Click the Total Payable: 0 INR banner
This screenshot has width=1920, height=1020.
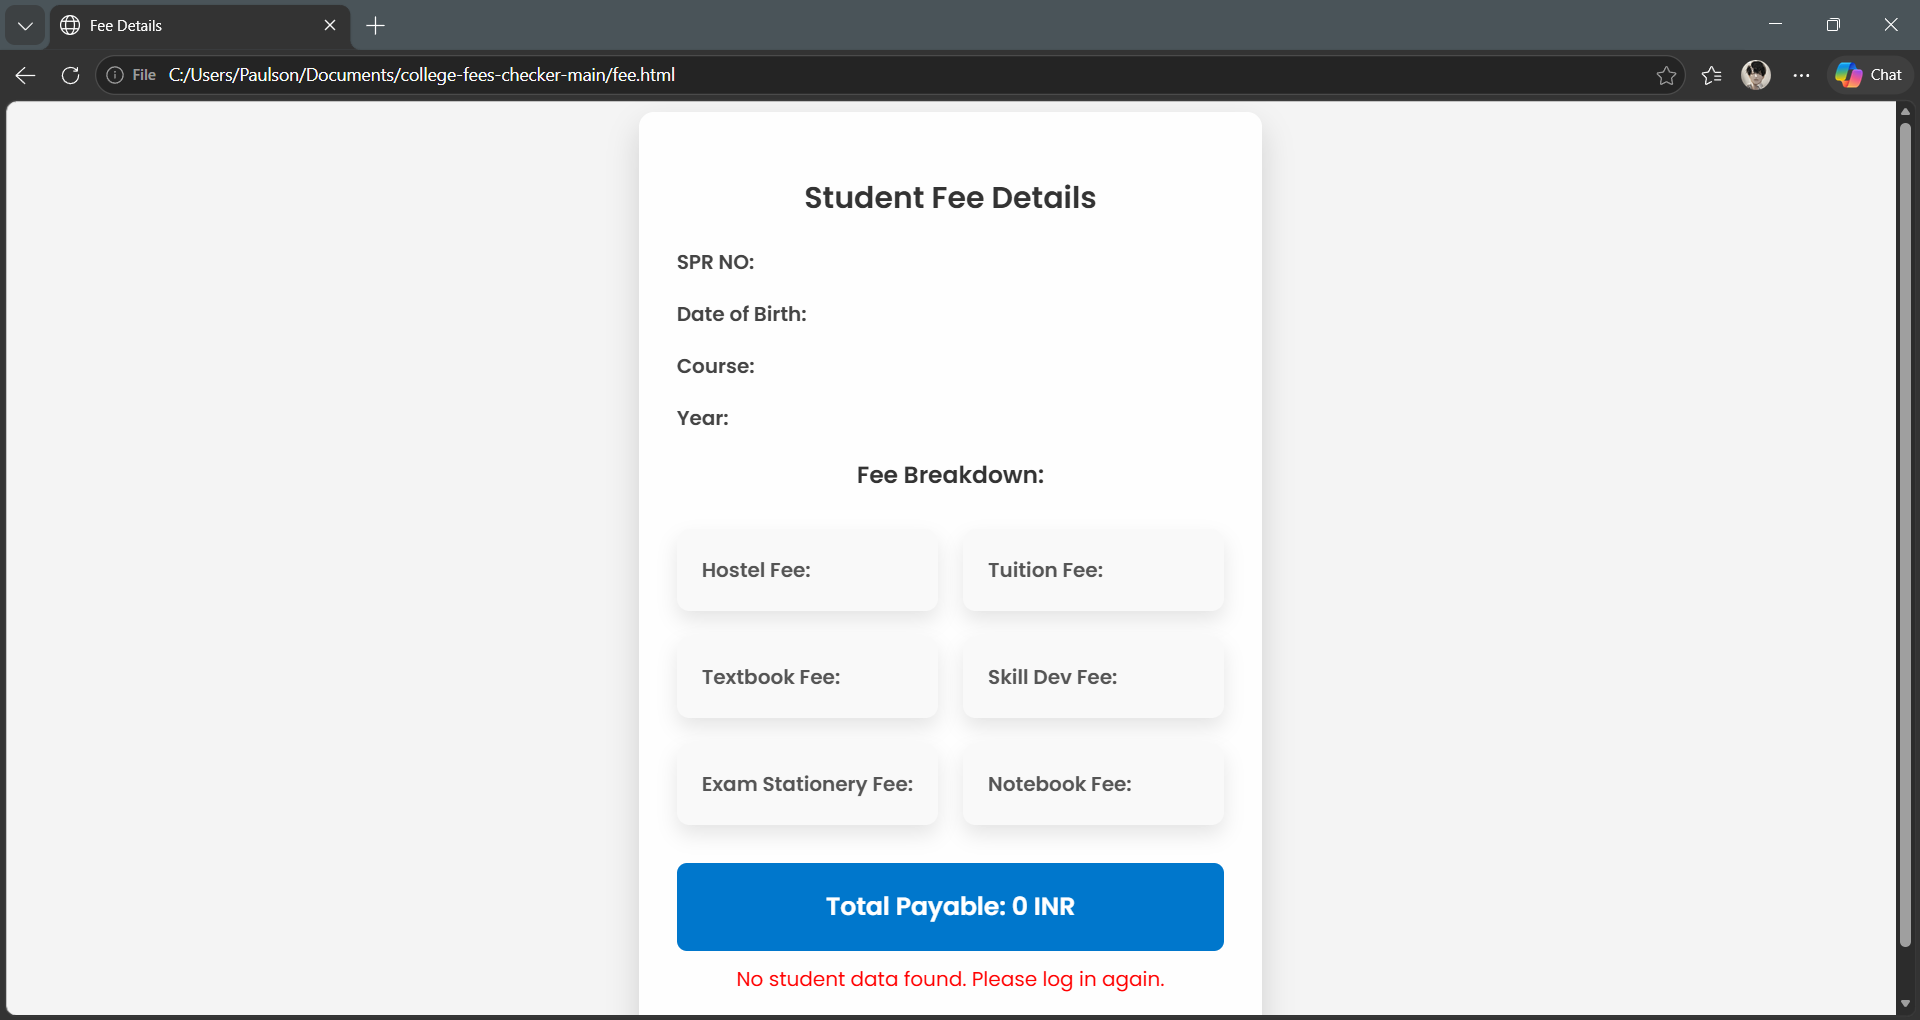point(950,907)
